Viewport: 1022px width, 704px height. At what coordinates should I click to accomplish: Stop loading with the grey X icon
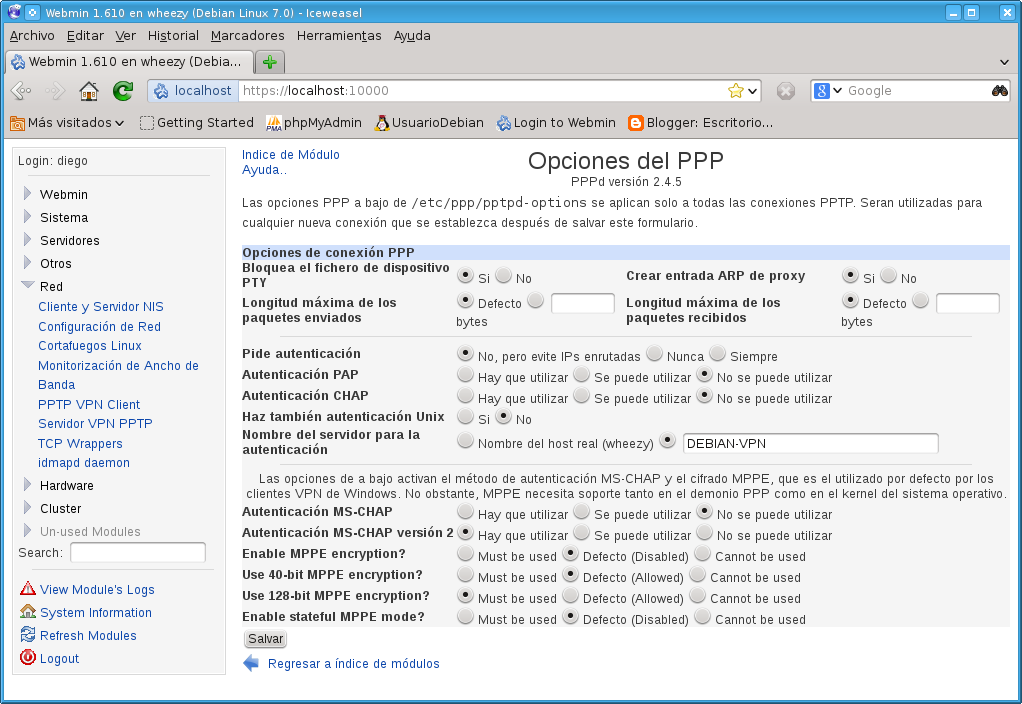[785, 91]
